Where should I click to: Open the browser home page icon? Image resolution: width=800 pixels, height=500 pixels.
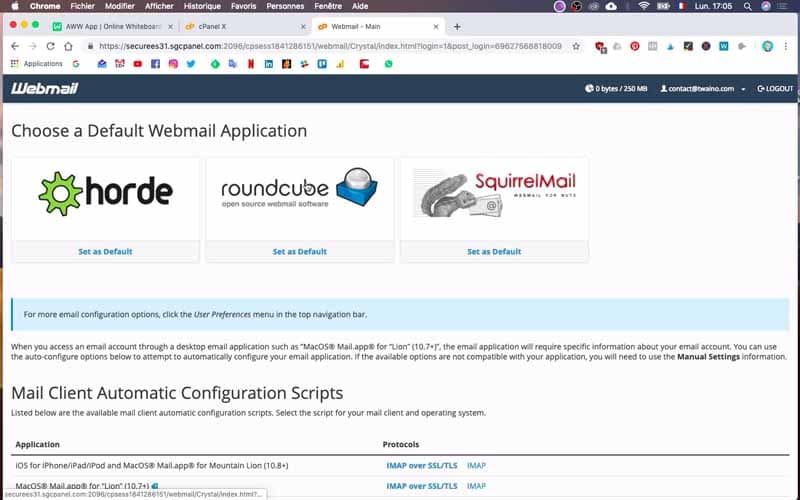[x=68, y=46]
